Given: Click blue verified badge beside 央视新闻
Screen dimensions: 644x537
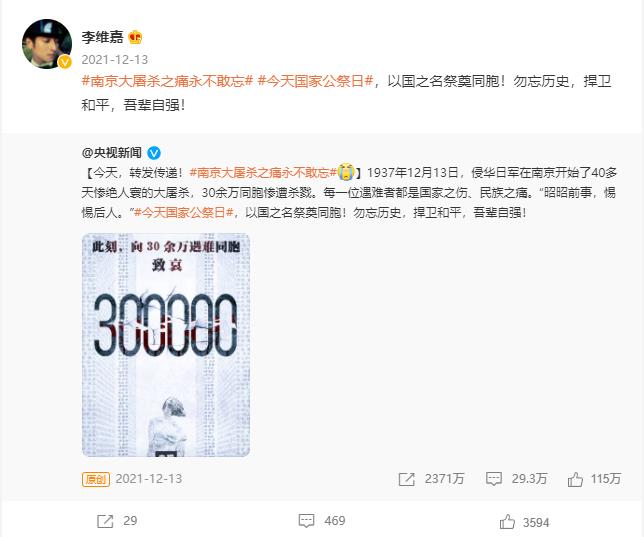Looking at the screenshot, I should [154, 153].
